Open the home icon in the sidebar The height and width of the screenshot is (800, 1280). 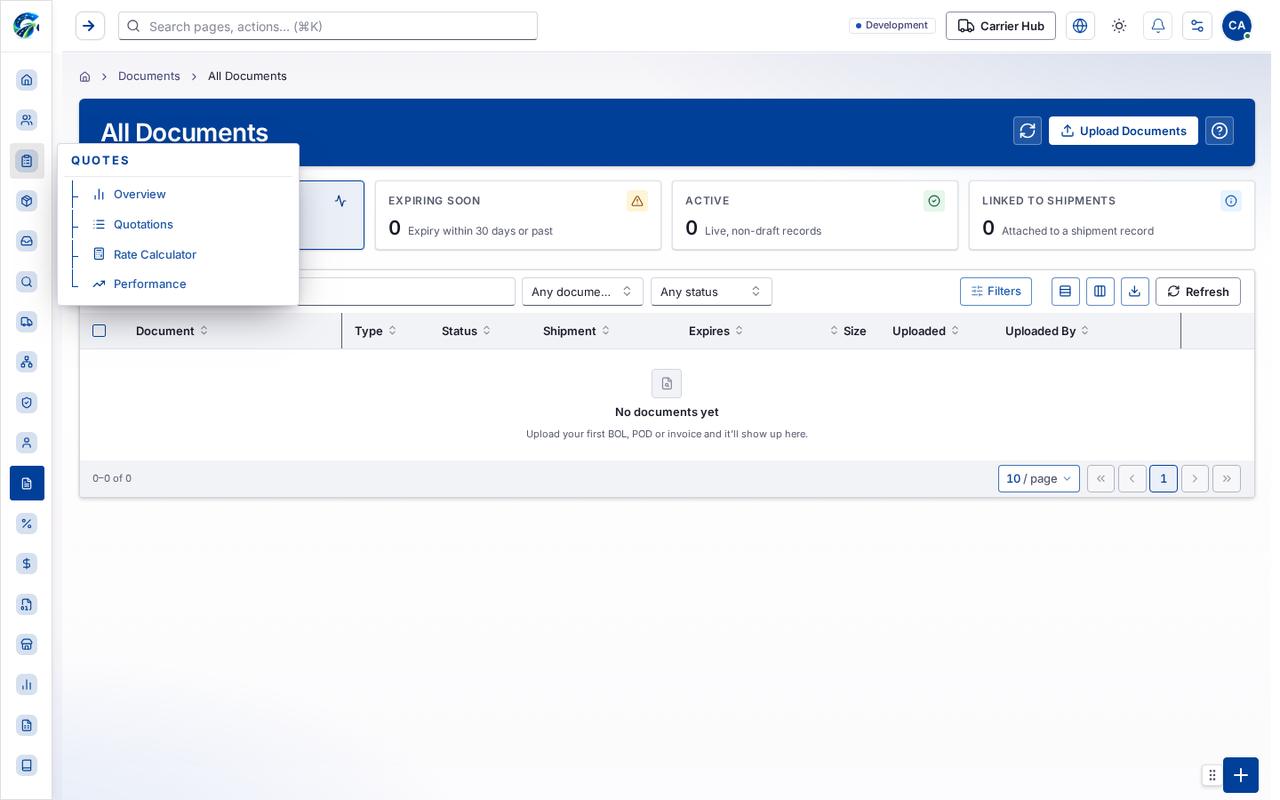coord(27,80)
